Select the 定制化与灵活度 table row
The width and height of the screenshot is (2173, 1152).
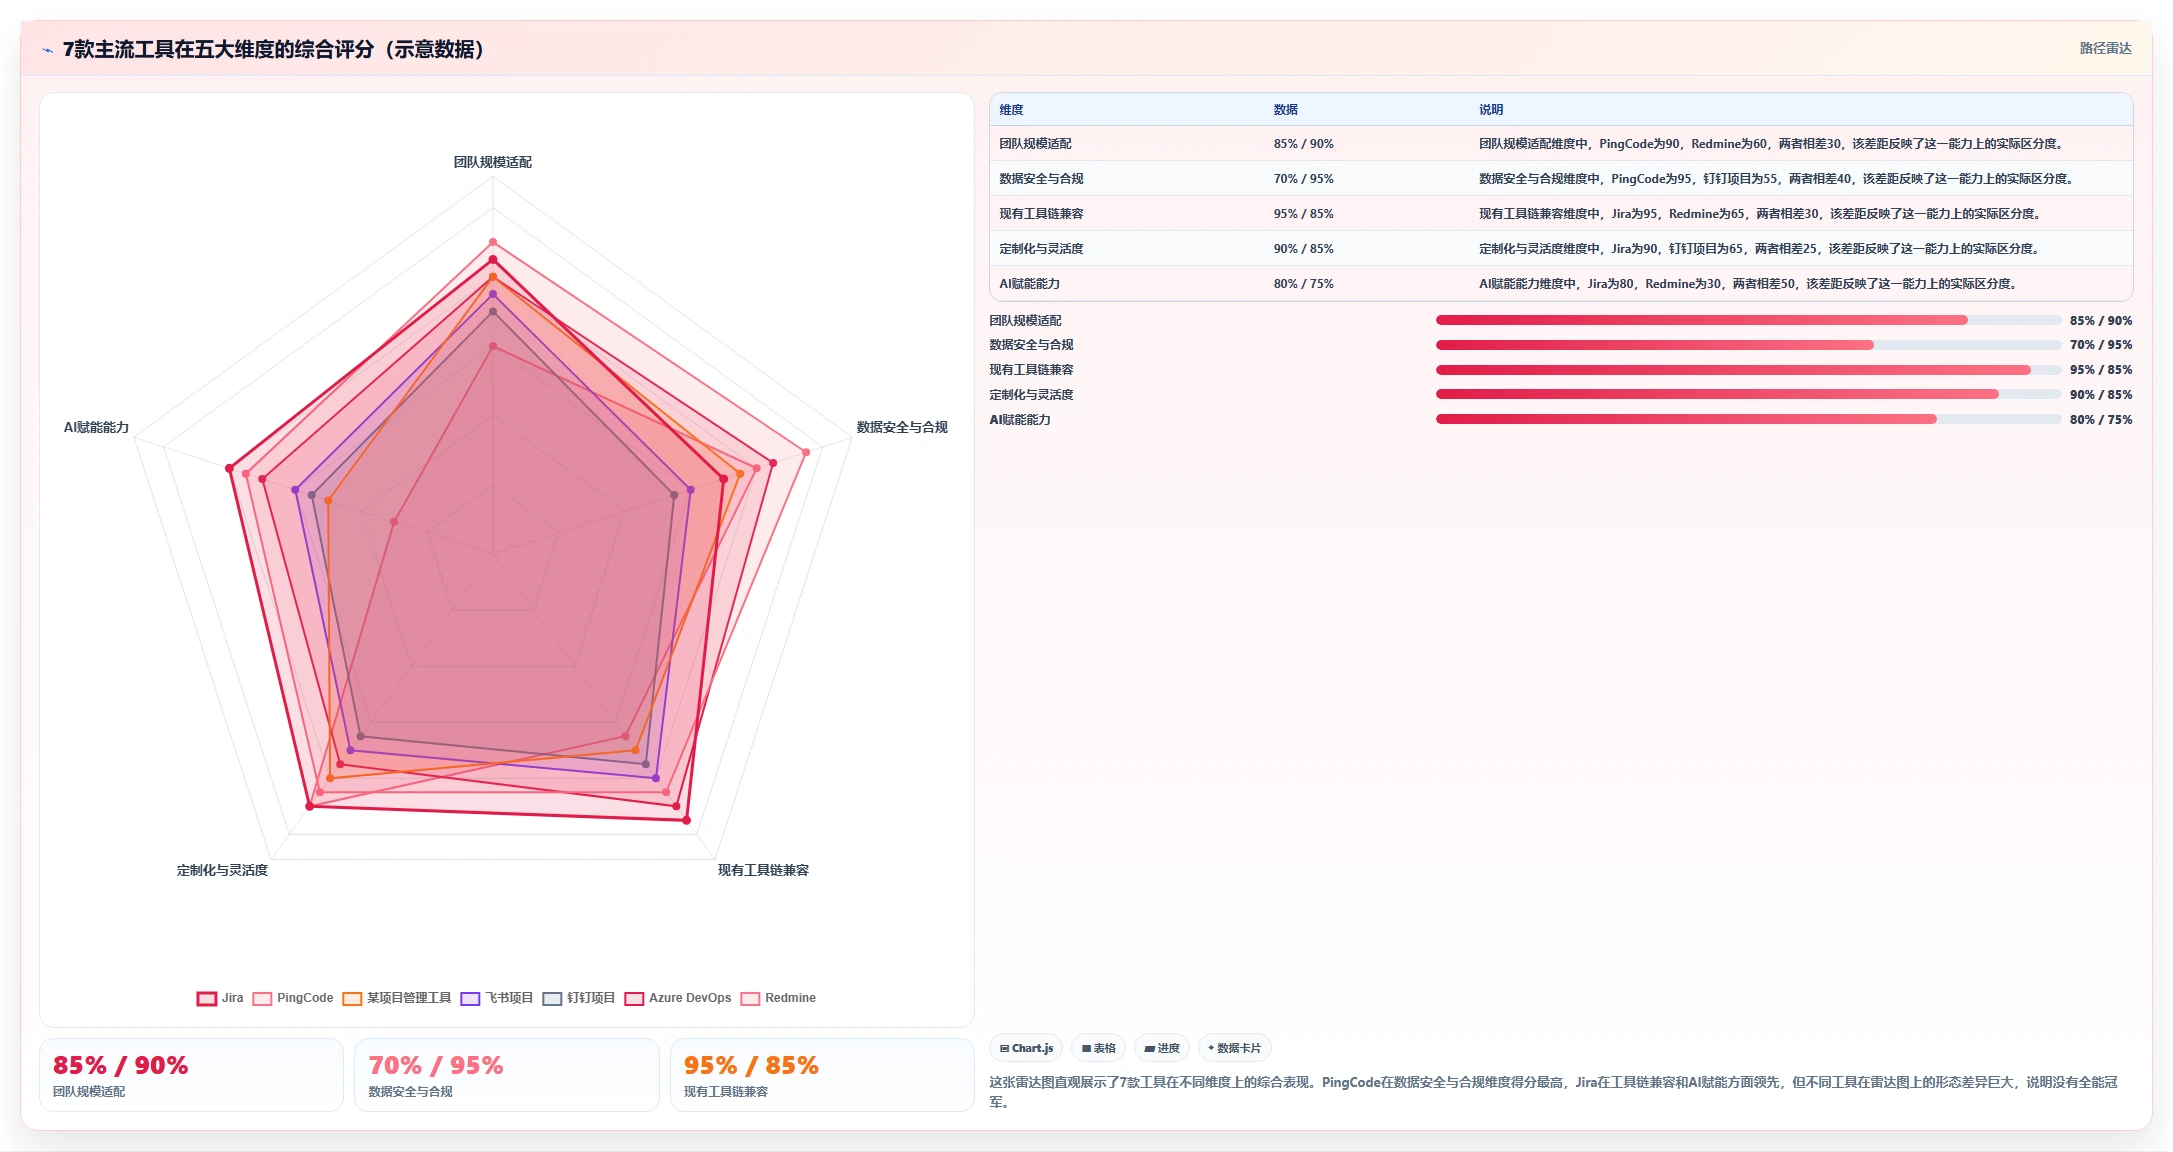pos(1561,249)
